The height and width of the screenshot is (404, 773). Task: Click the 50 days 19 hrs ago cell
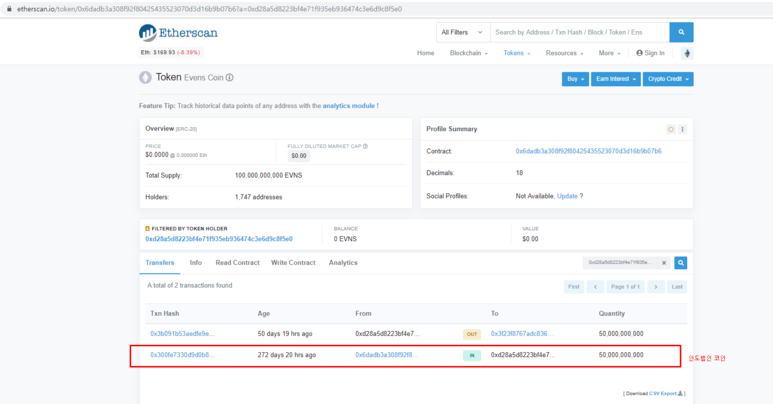(x=285, y=334)
